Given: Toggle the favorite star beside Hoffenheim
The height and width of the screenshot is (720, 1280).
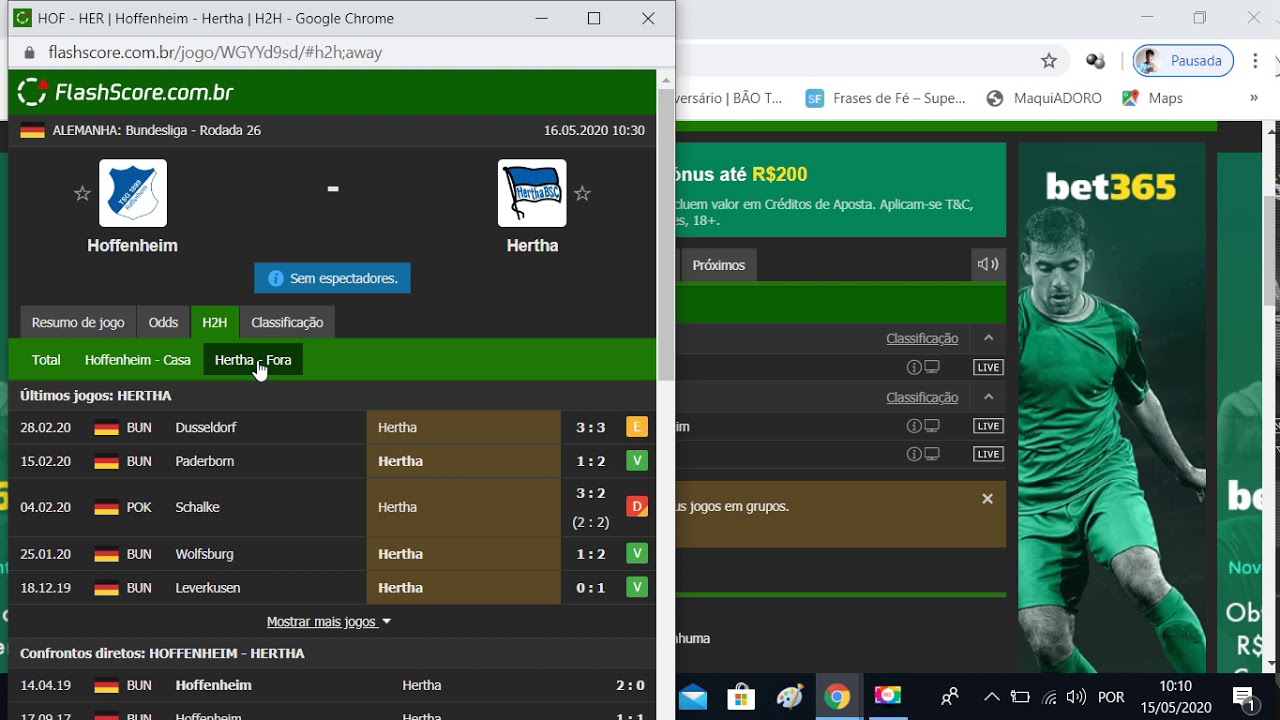Looking at the screenshot, I should point(82,194).
